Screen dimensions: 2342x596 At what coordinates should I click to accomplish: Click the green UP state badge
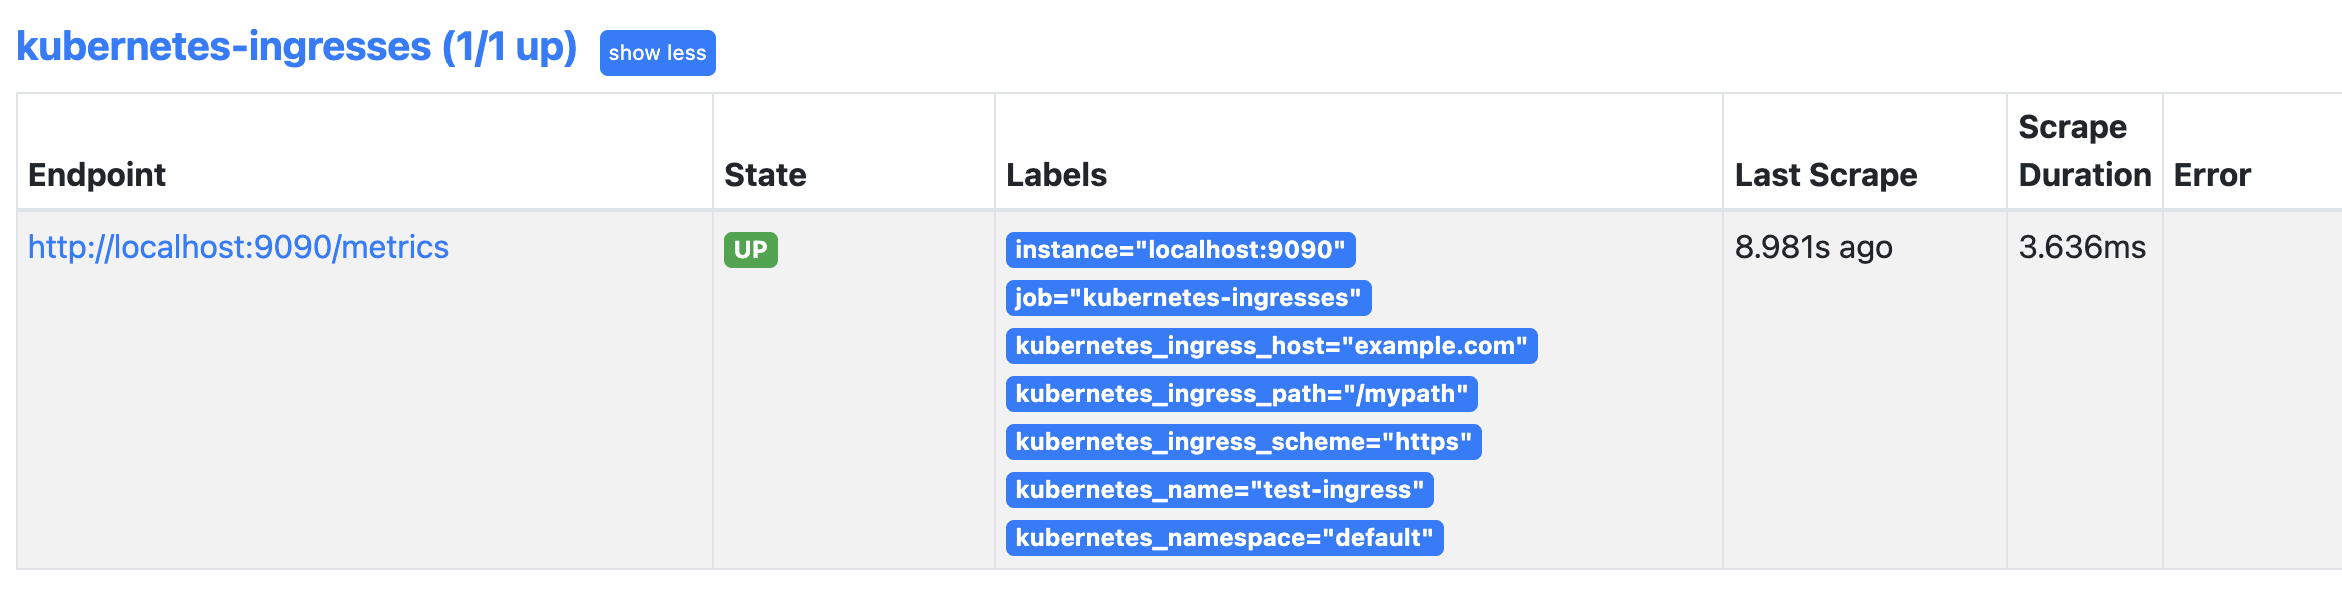point(750,250)
